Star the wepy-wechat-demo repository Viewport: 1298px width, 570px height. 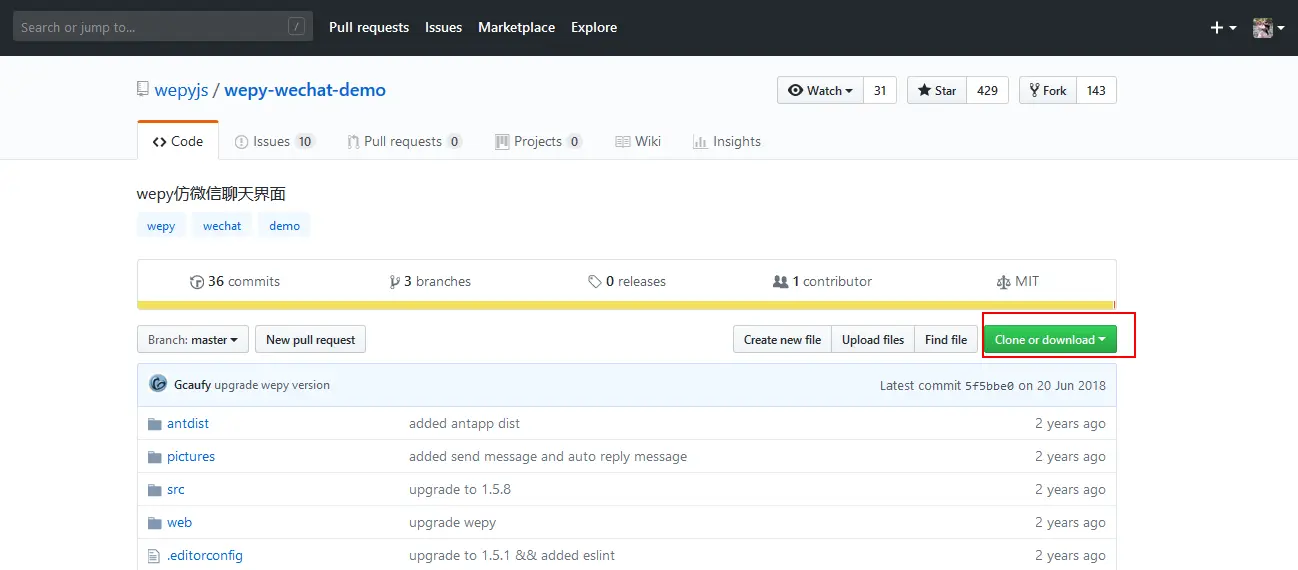click(x=937, y=90)
